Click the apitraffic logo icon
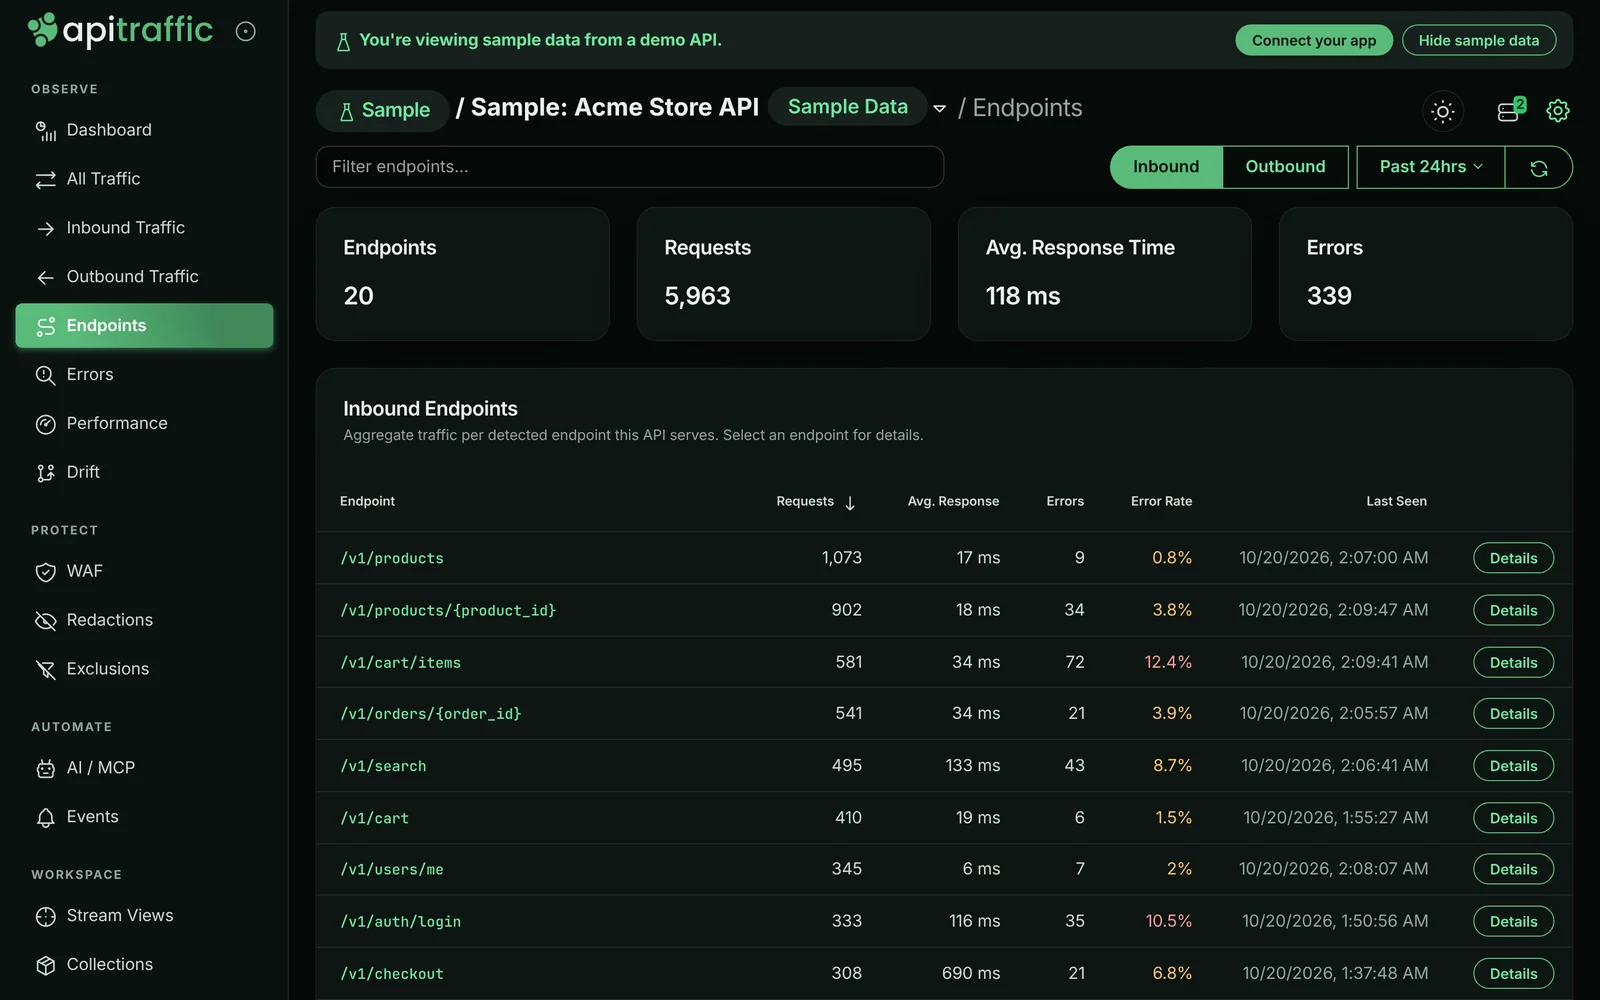 pos(42,29)
